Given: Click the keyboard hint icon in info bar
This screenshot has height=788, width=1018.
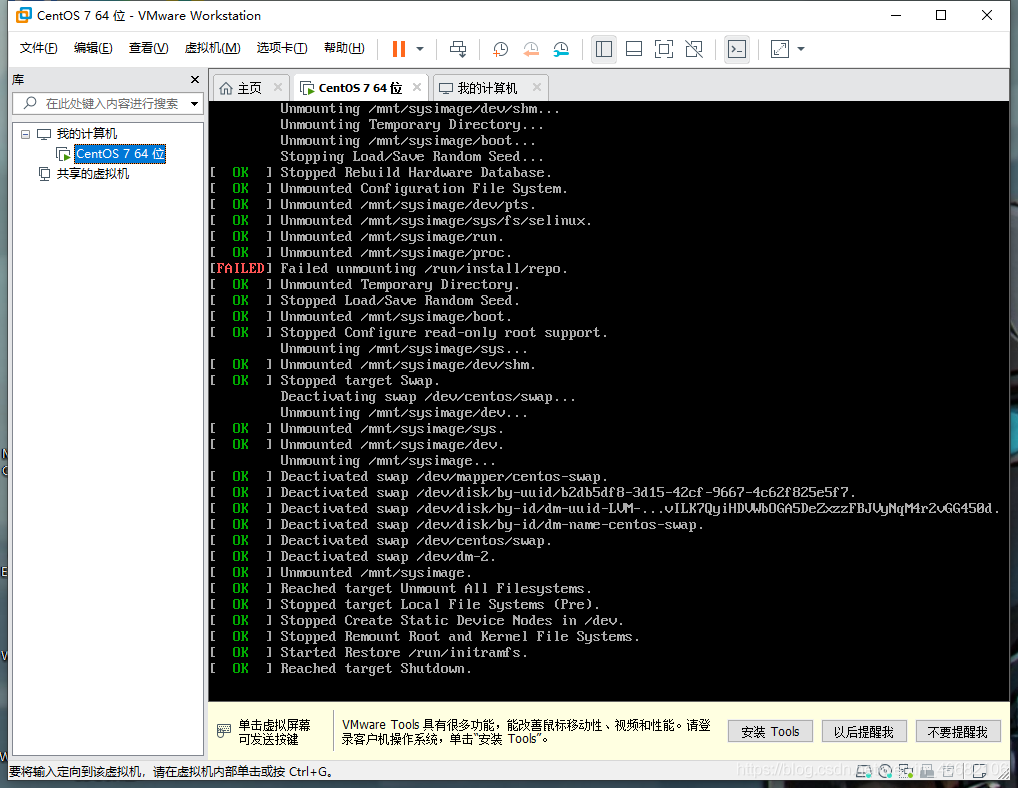Looking at the screenshot, I should (x=223, y=731).
